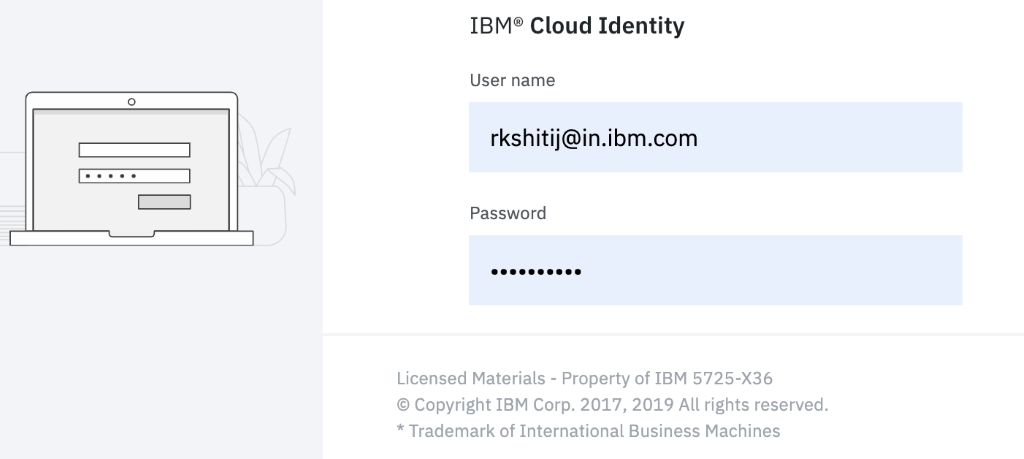Click 'Licensed Materials - Property of IBM 5725-X36' text
The height and width of the screenshot is (459, 1024).
point(584,378)
